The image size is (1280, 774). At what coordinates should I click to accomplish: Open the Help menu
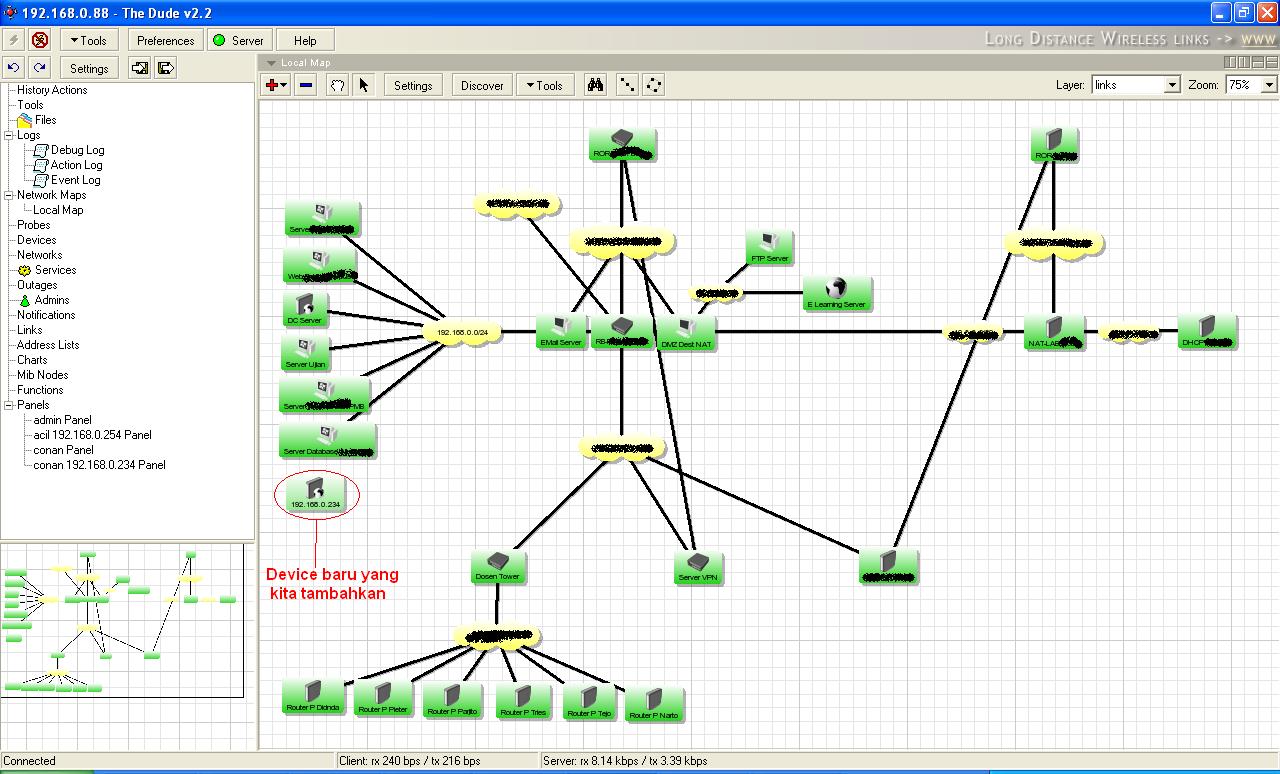304,40
